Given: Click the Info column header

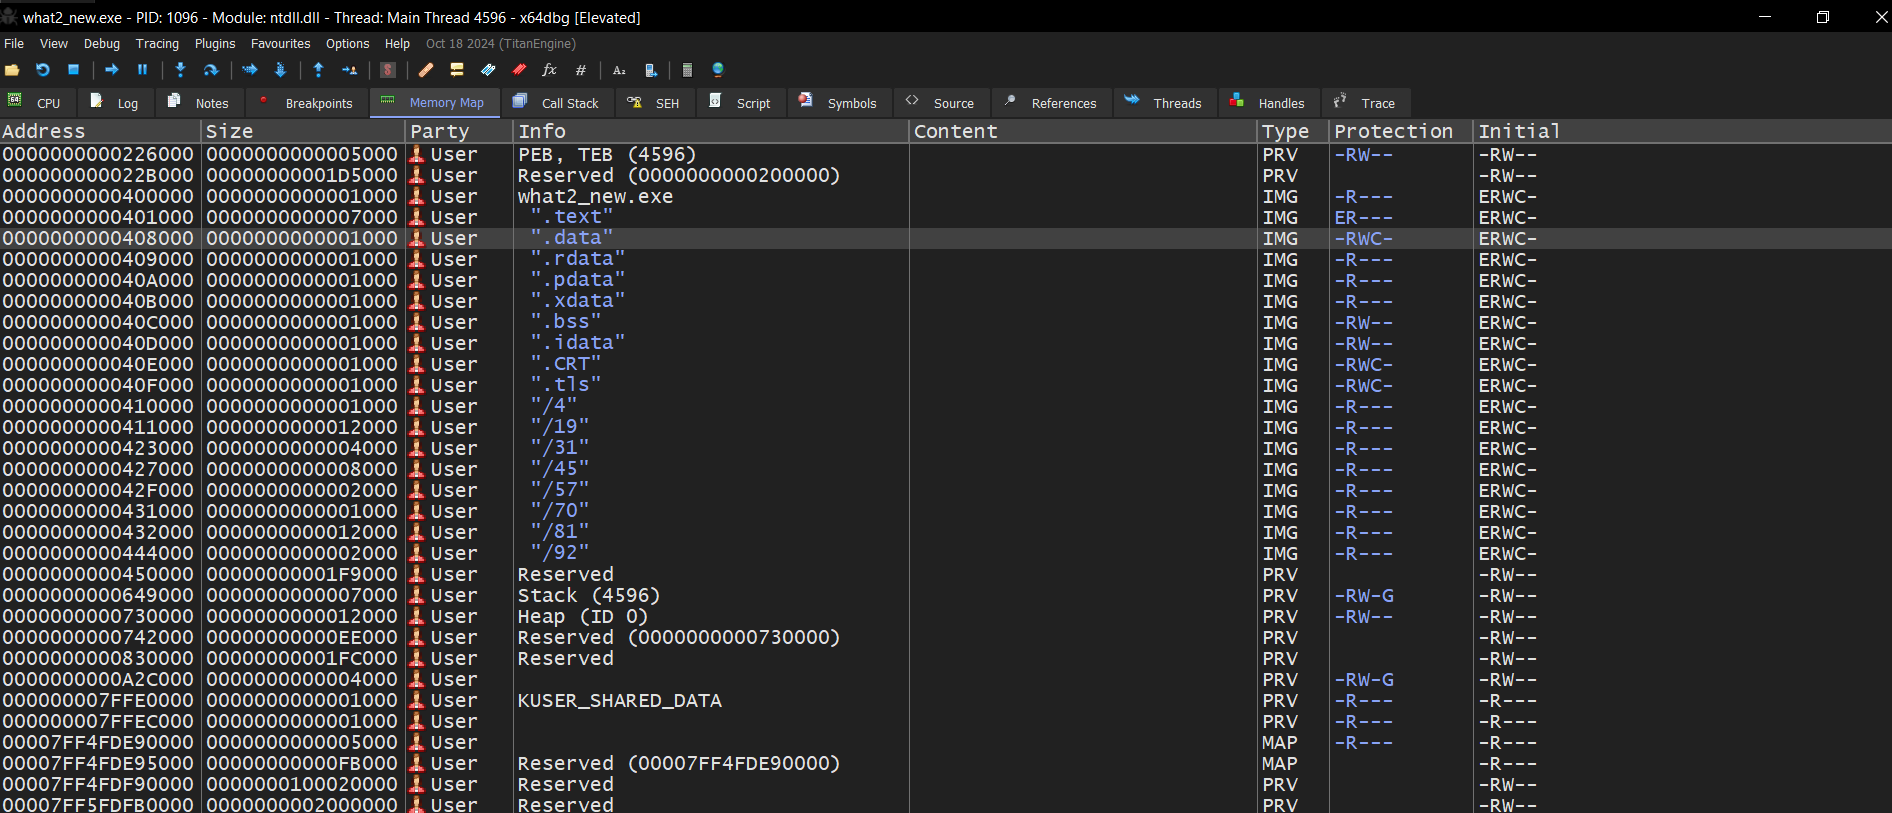Looking at the screenshot, I should point(711,131).
